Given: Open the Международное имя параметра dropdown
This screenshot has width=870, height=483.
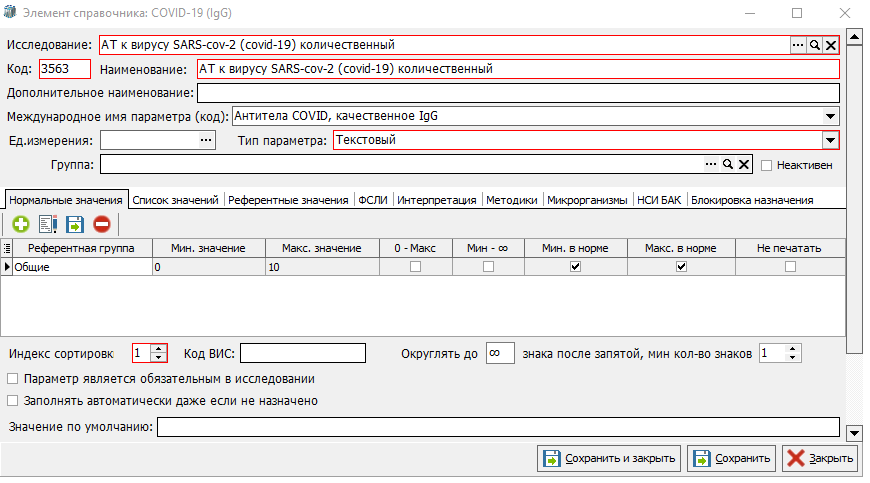Looking at the screenshot, I should [830, 116].
